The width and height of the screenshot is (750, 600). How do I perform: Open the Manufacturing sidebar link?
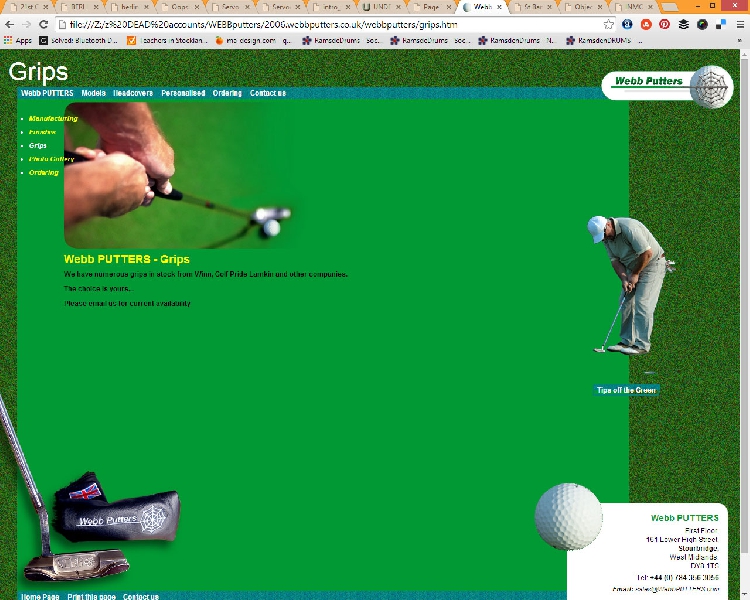tap(53, 119)
